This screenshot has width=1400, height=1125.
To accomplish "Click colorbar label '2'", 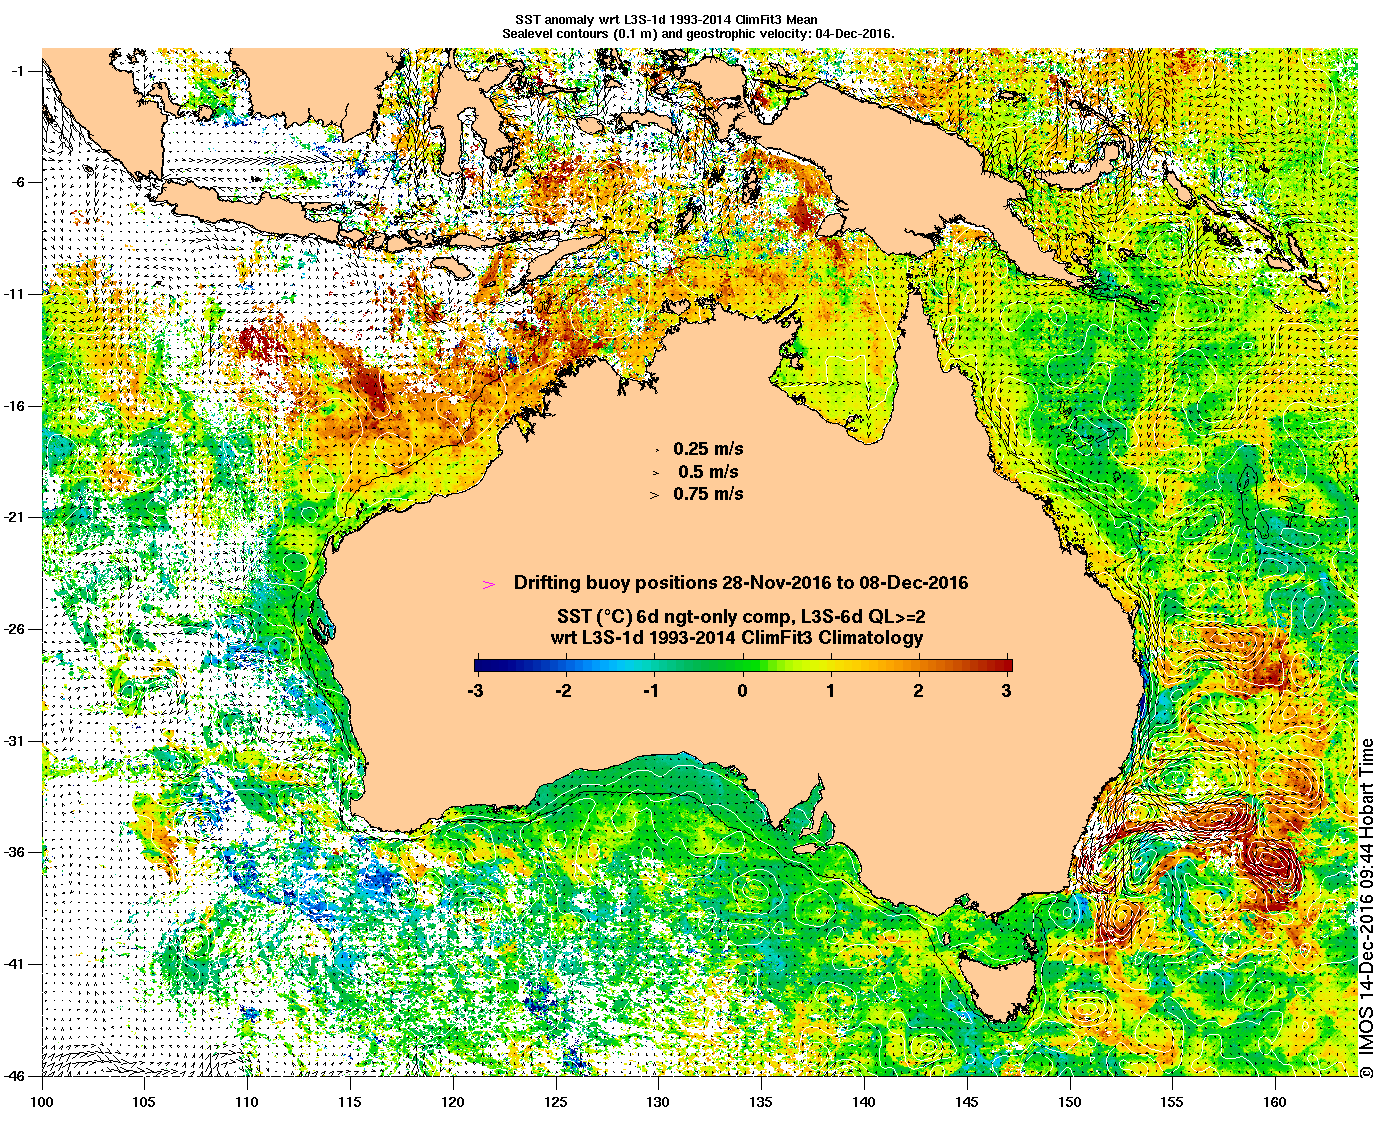I will tap(918, 690).
